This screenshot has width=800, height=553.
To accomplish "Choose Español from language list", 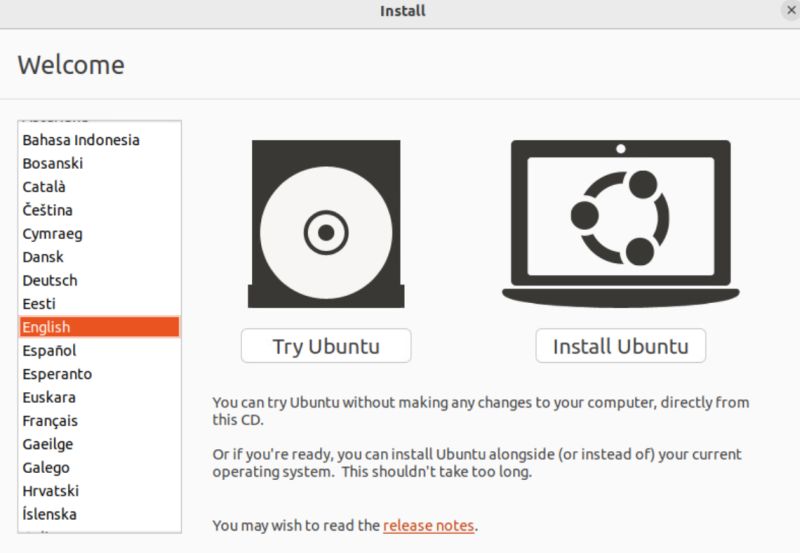I will pyautogui.click(x=99, y=350).
